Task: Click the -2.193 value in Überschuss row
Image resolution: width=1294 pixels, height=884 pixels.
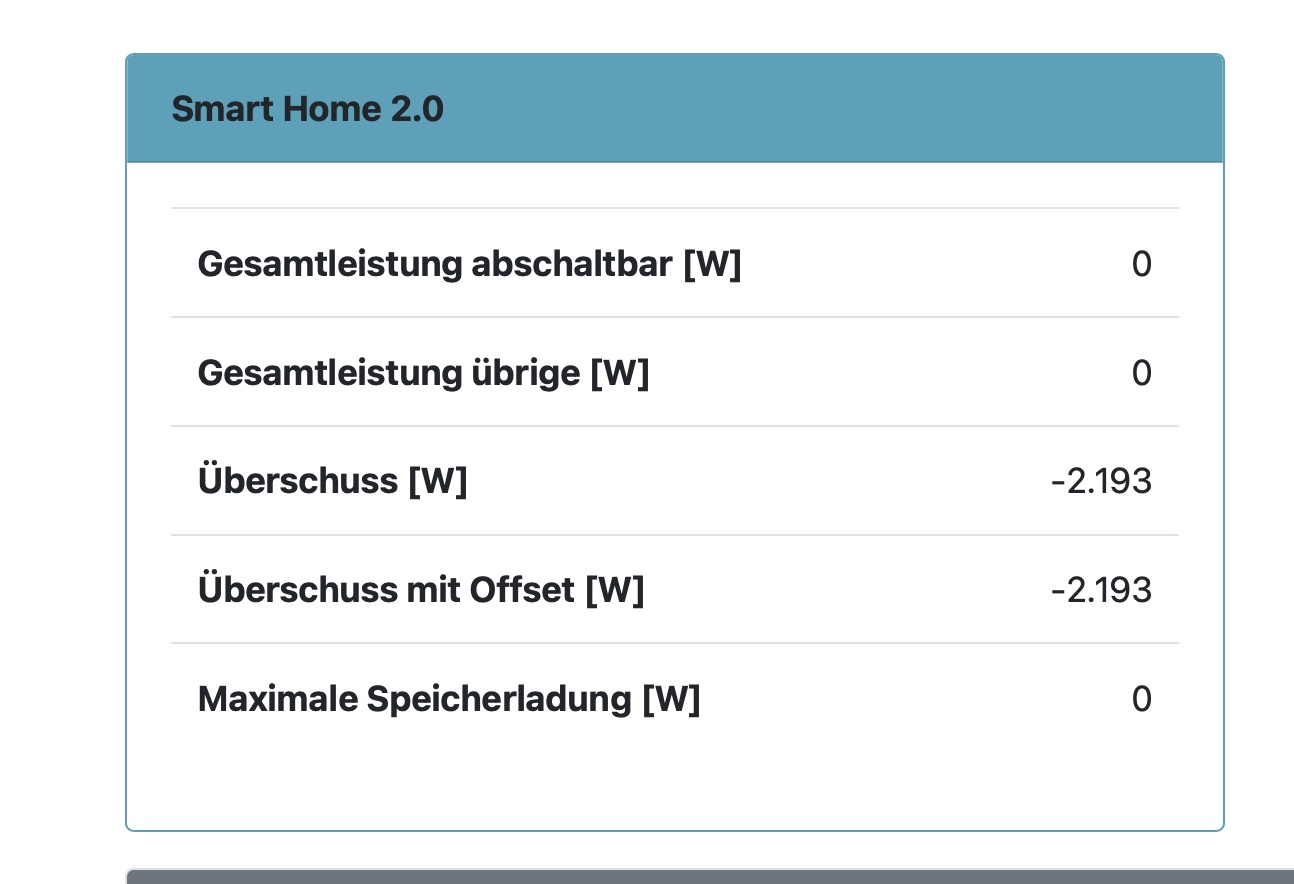Action: 1101,482
